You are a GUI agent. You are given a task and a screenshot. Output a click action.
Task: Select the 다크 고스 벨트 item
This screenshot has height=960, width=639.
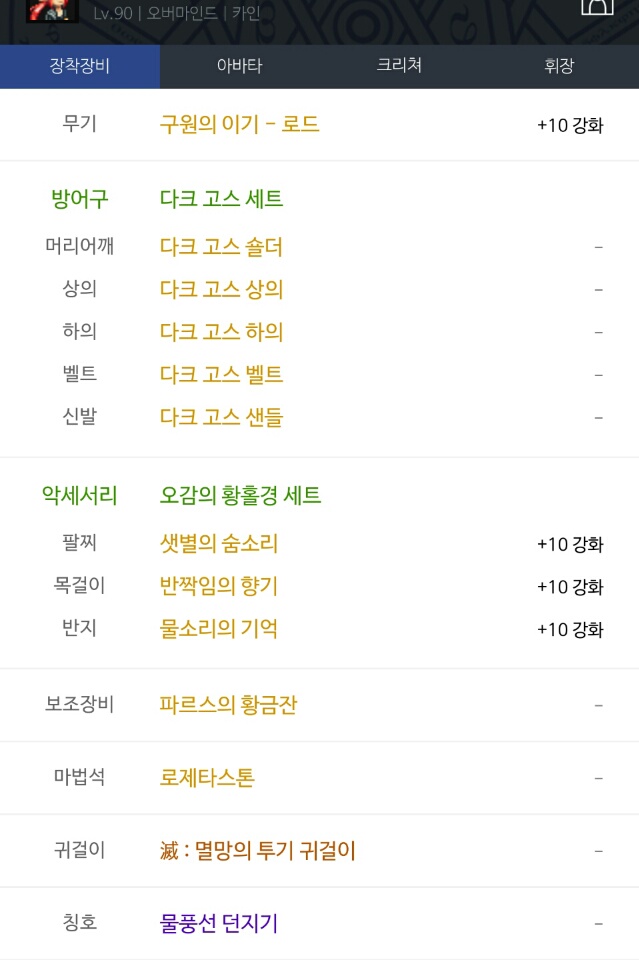(222, 374)
